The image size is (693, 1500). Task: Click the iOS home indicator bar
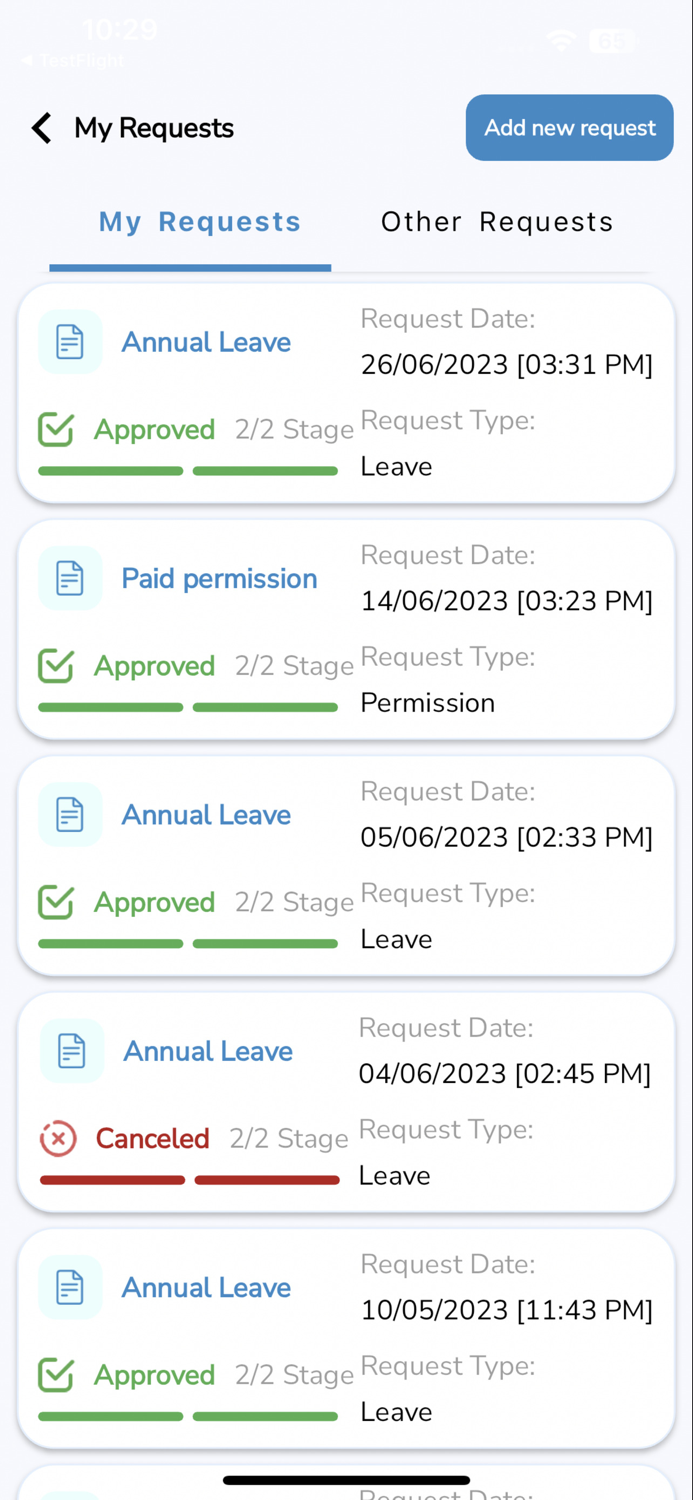(x=346, y=1480)
